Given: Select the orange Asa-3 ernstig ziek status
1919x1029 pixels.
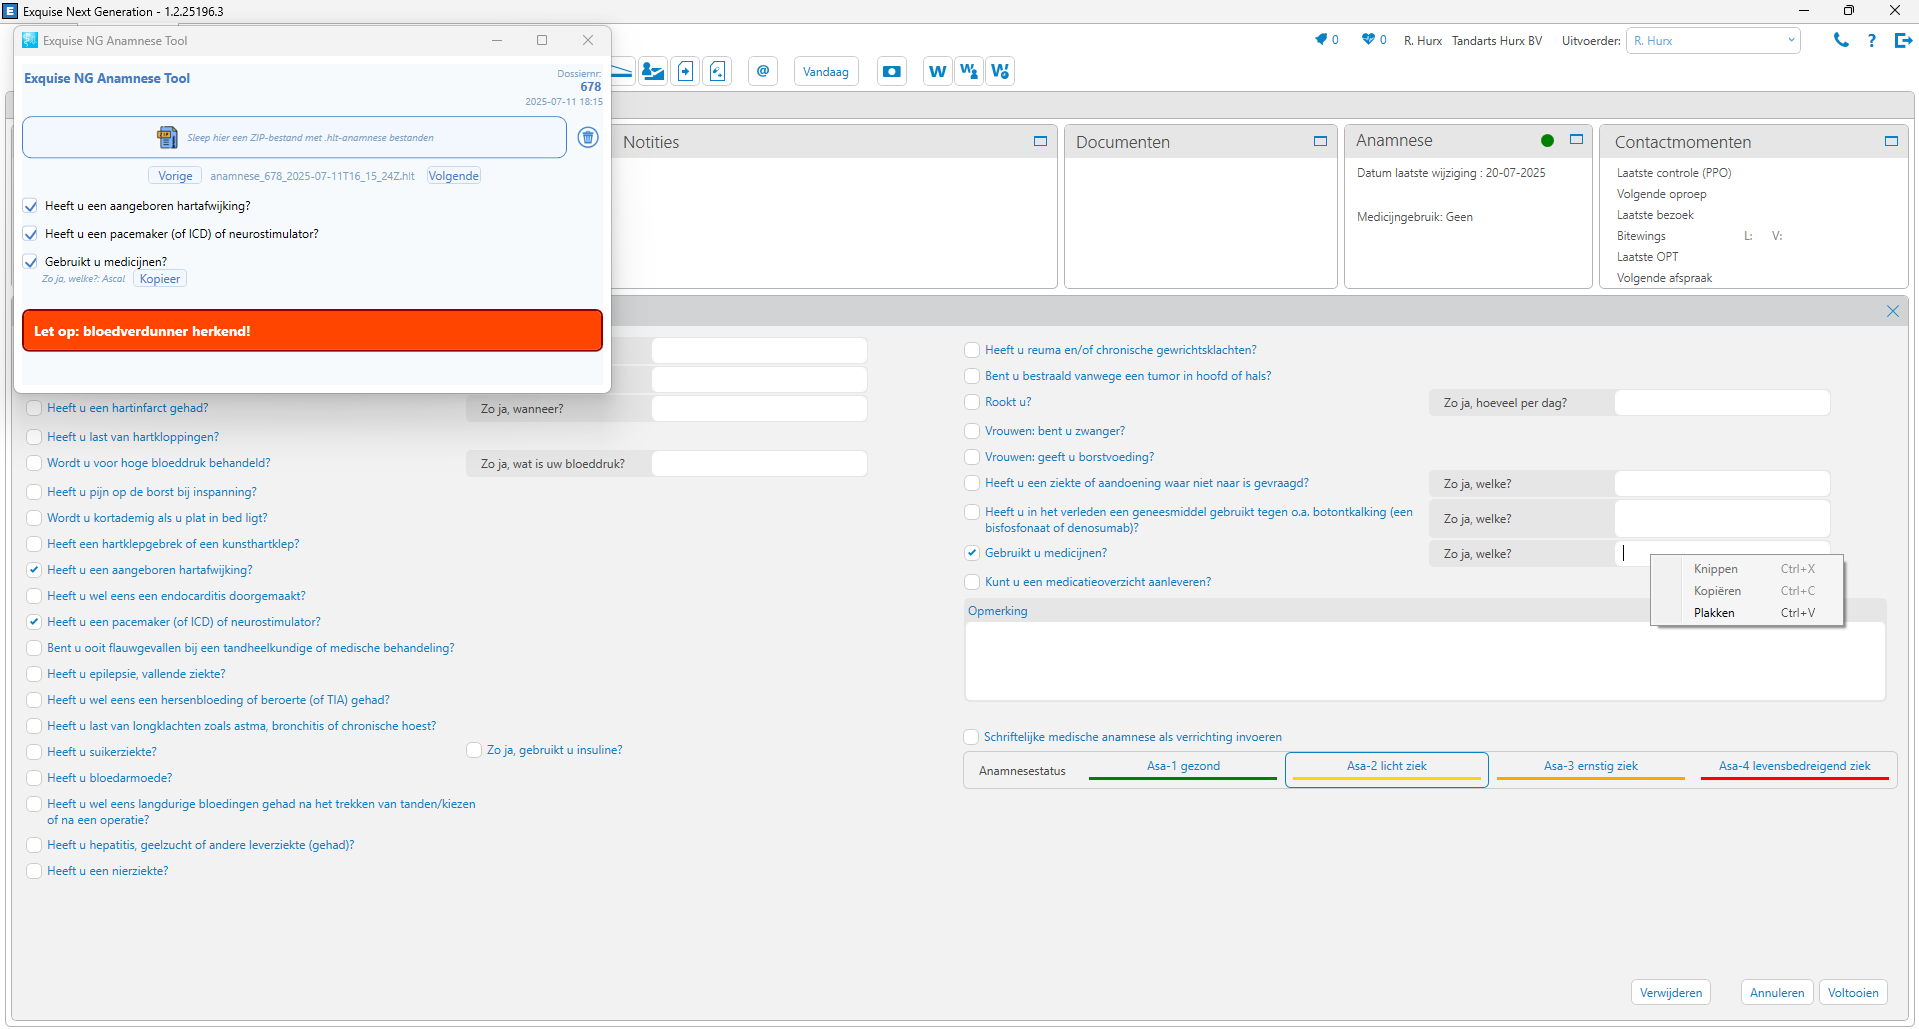Looking at the screenshot, I should tap(1590, 769).
